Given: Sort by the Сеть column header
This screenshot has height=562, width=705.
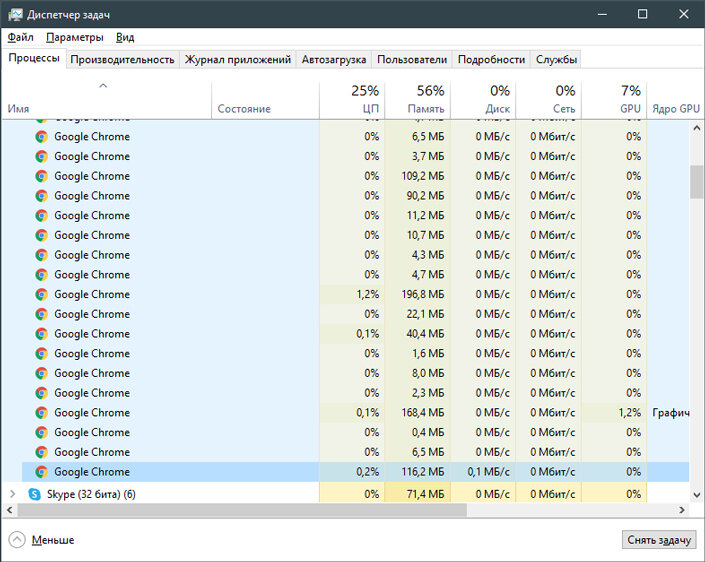Looking at the screenshot, I should pos(549,100).
